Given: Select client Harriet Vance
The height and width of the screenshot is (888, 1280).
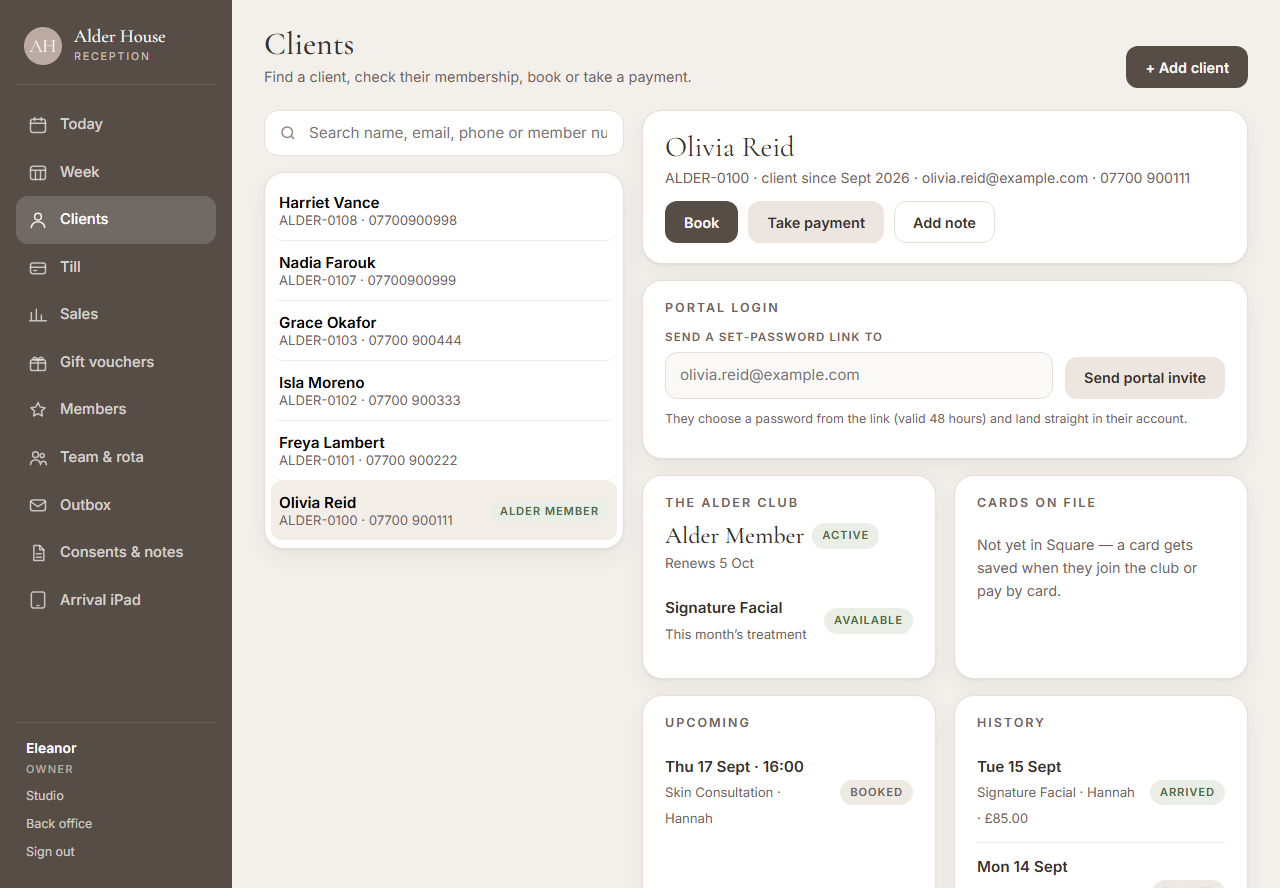Looking at the screenshot, I should [x=444, y=211].
